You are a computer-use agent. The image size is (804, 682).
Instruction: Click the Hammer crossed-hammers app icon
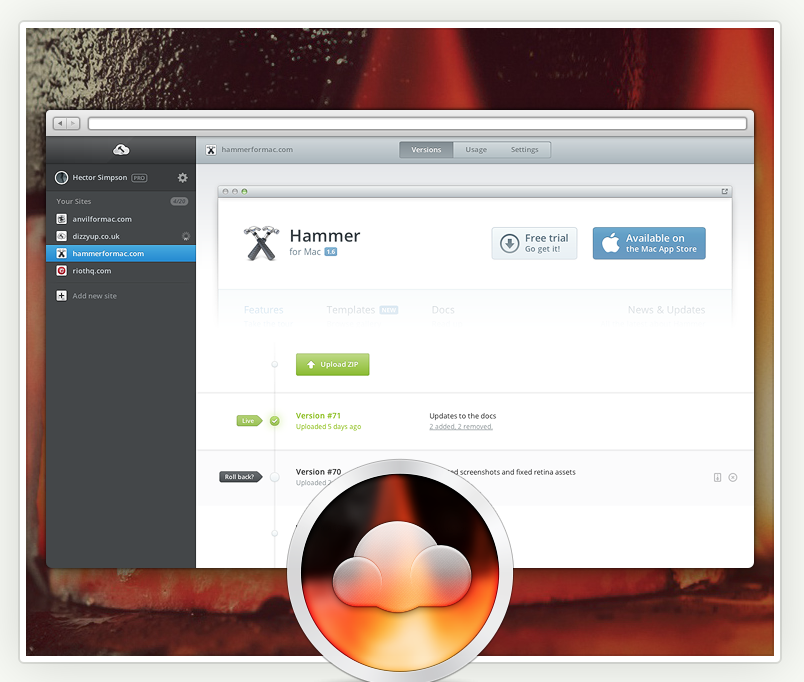pyautogui.click(x=261, y=243)
